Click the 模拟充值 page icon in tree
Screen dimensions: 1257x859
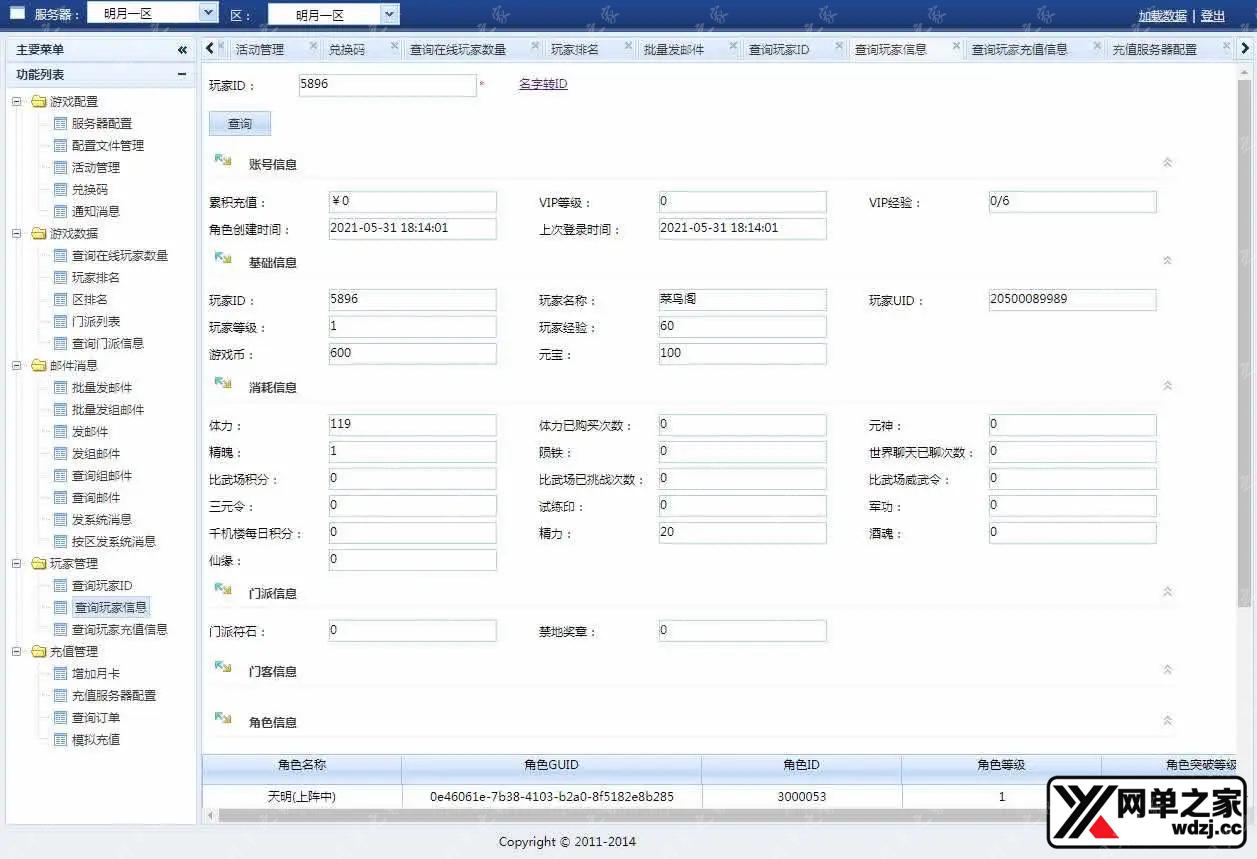point(60,740)
